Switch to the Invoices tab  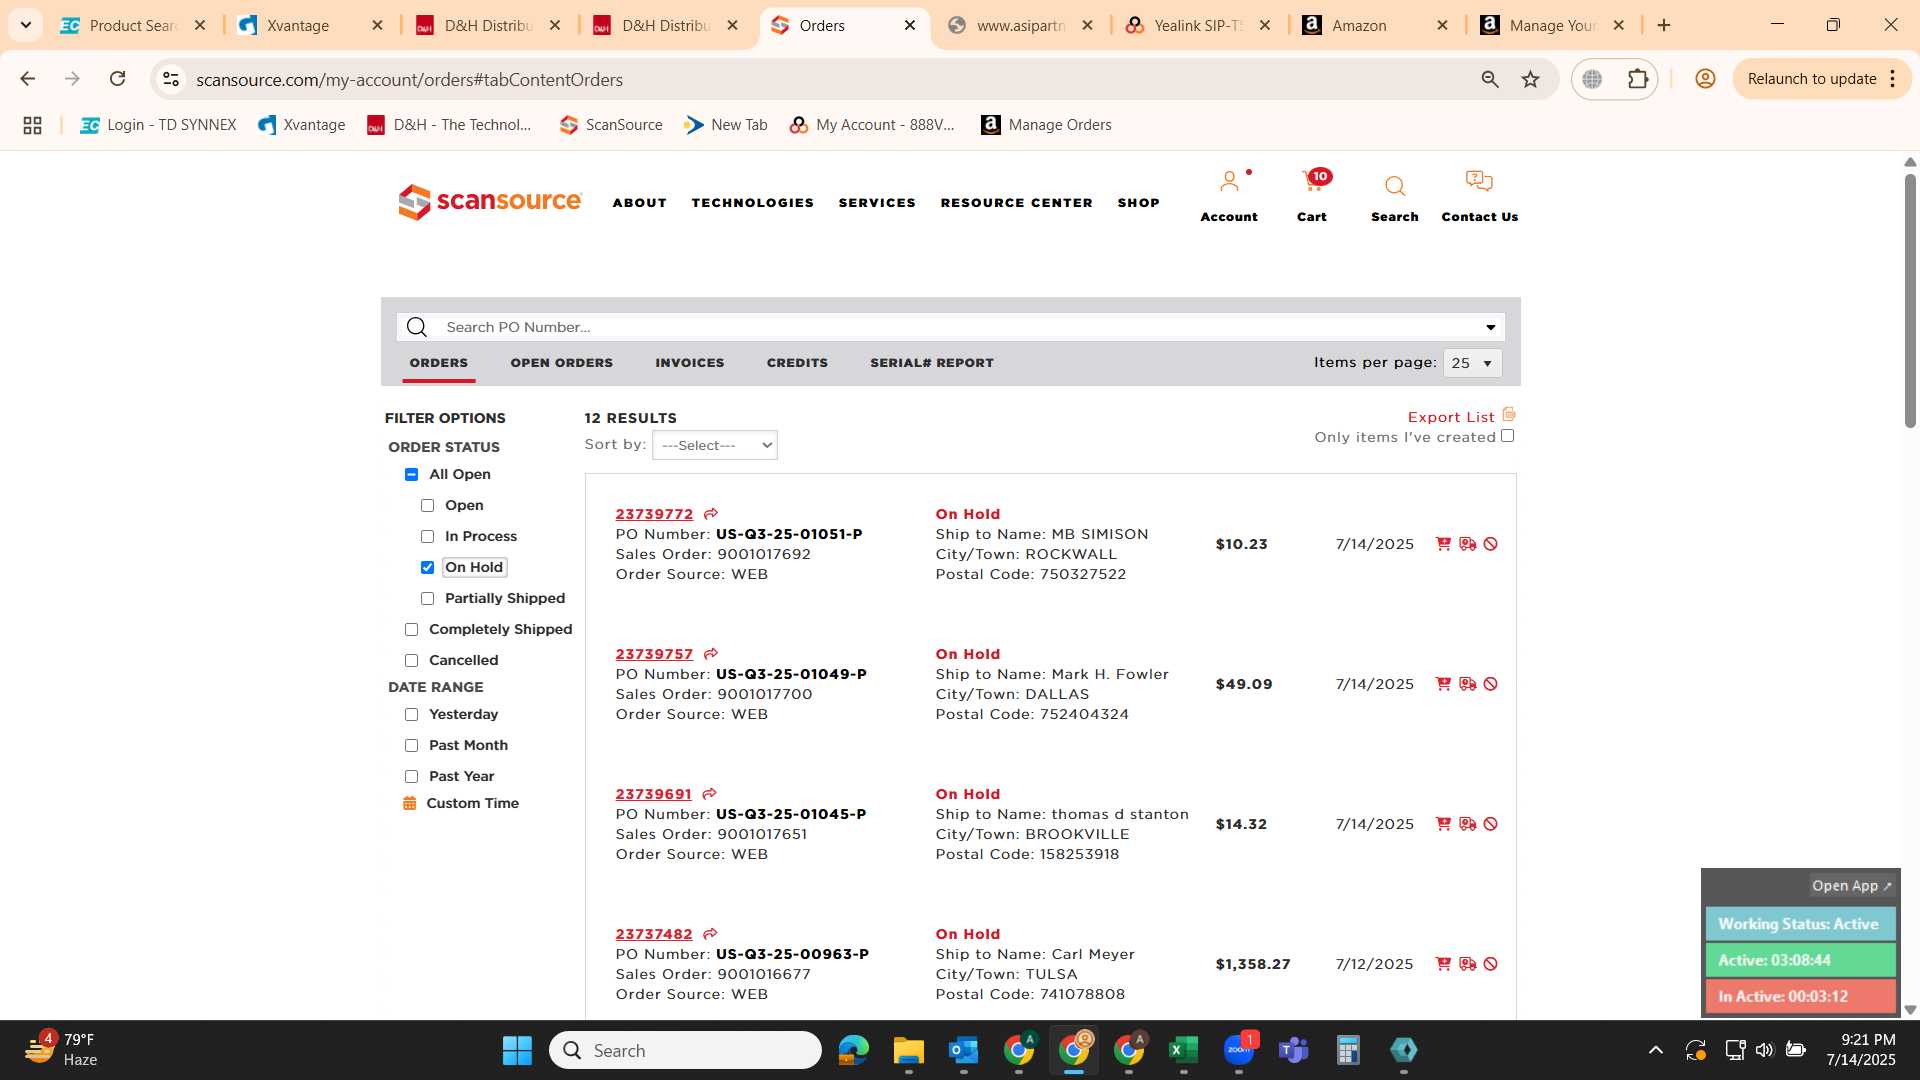coord(690,363)
